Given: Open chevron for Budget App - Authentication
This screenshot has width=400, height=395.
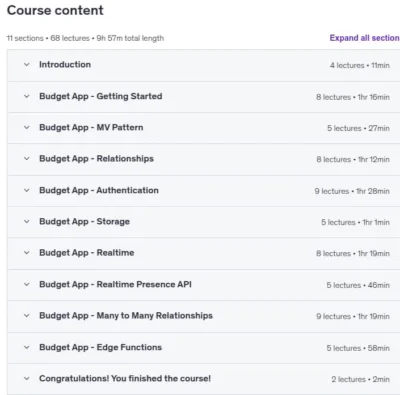Looking at the screenshot, I should pyautogui.click(x=27, y=191).
